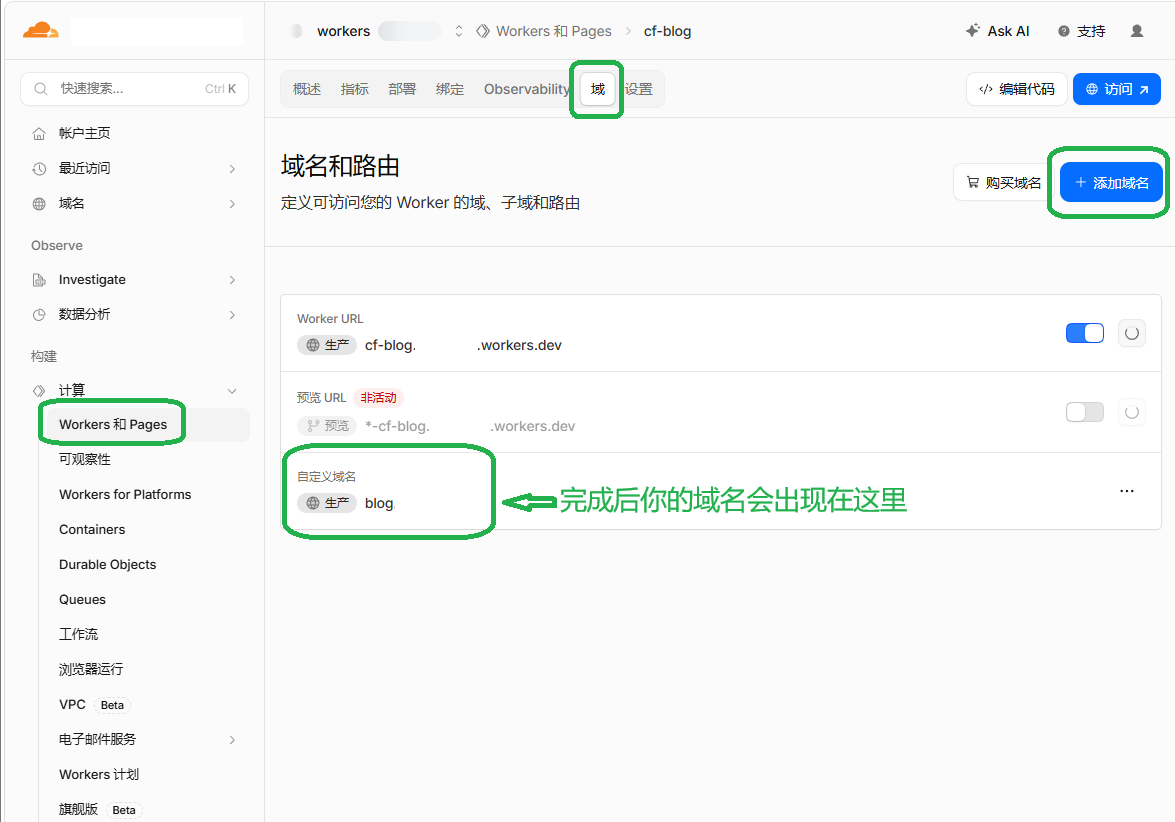Click the 非活动 status badge
Screen dimensions: 1175x822
[x=378, y=398]
